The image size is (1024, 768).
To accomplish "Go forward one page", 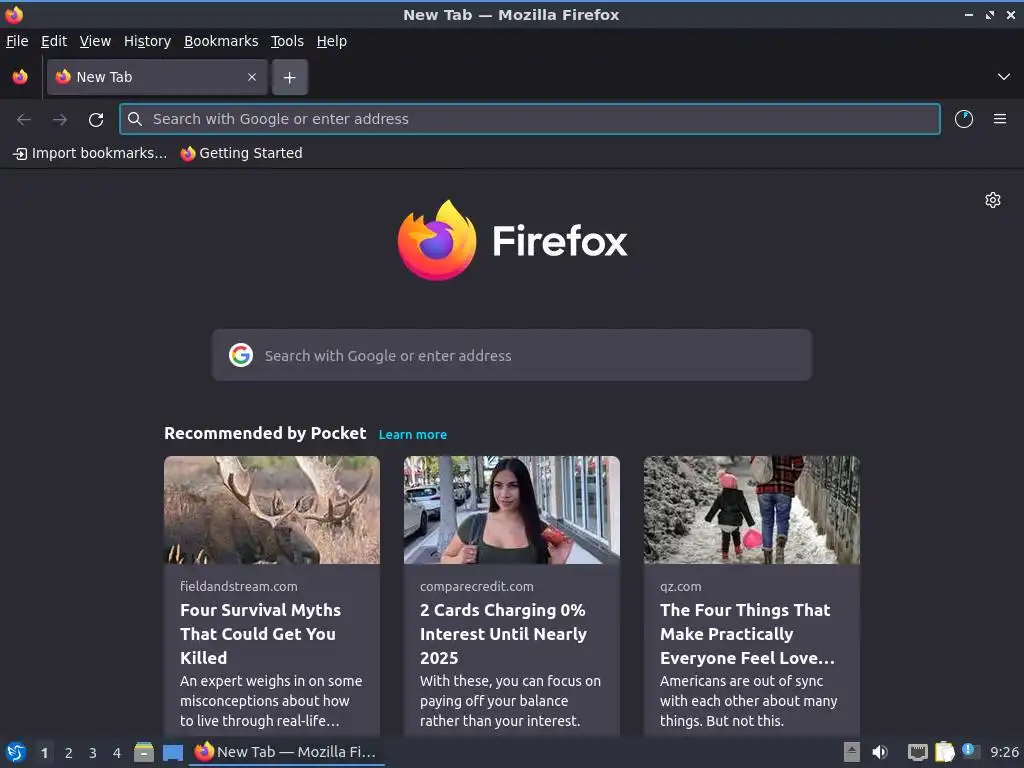I will [59, 119].
